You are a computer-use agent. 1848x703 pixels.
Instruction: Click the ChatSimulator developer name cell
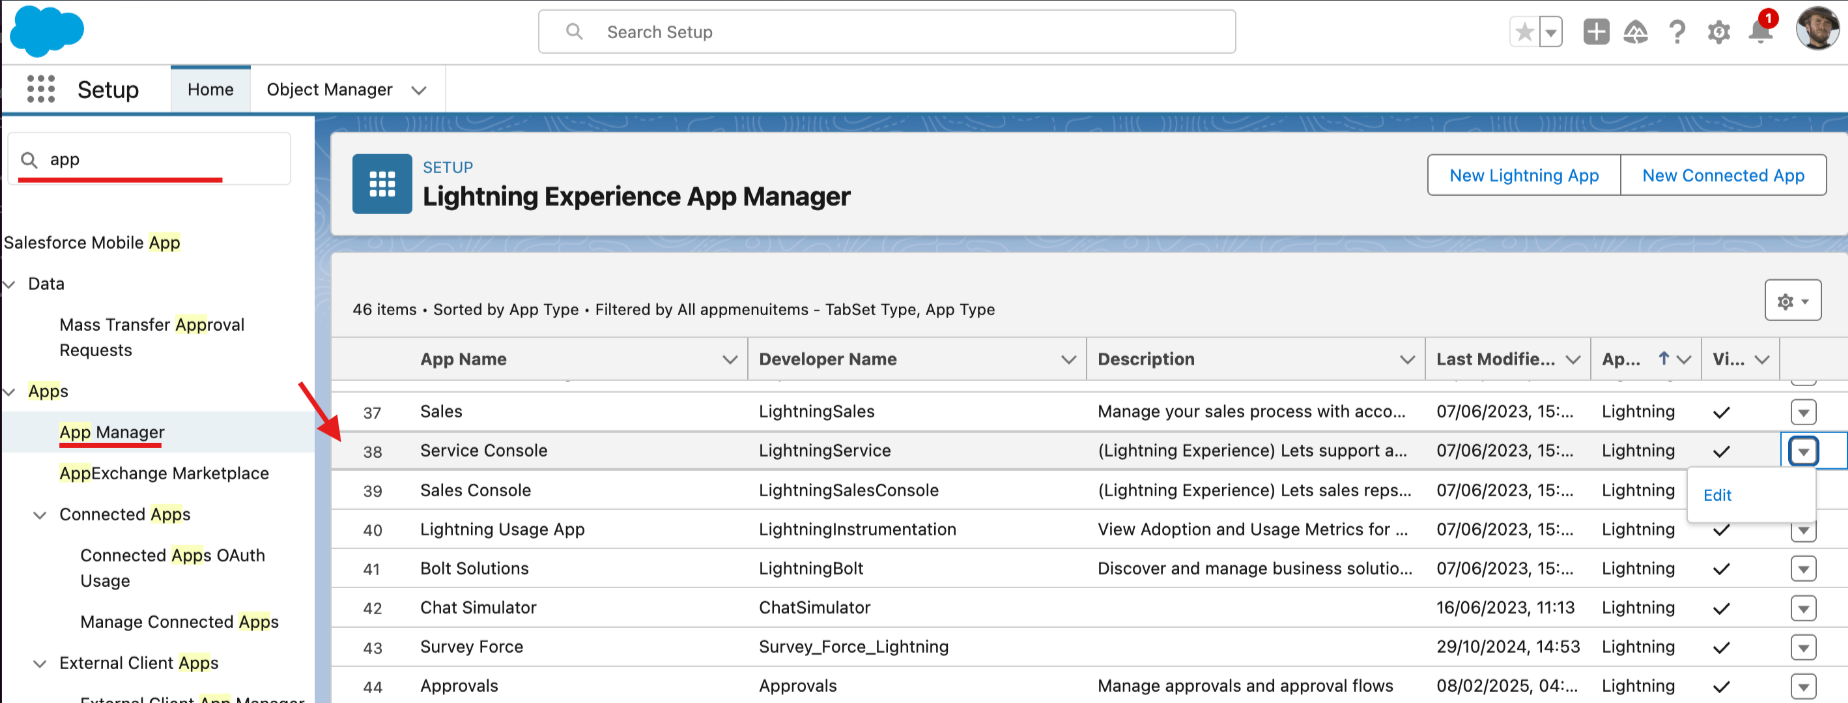coord(814,607)
